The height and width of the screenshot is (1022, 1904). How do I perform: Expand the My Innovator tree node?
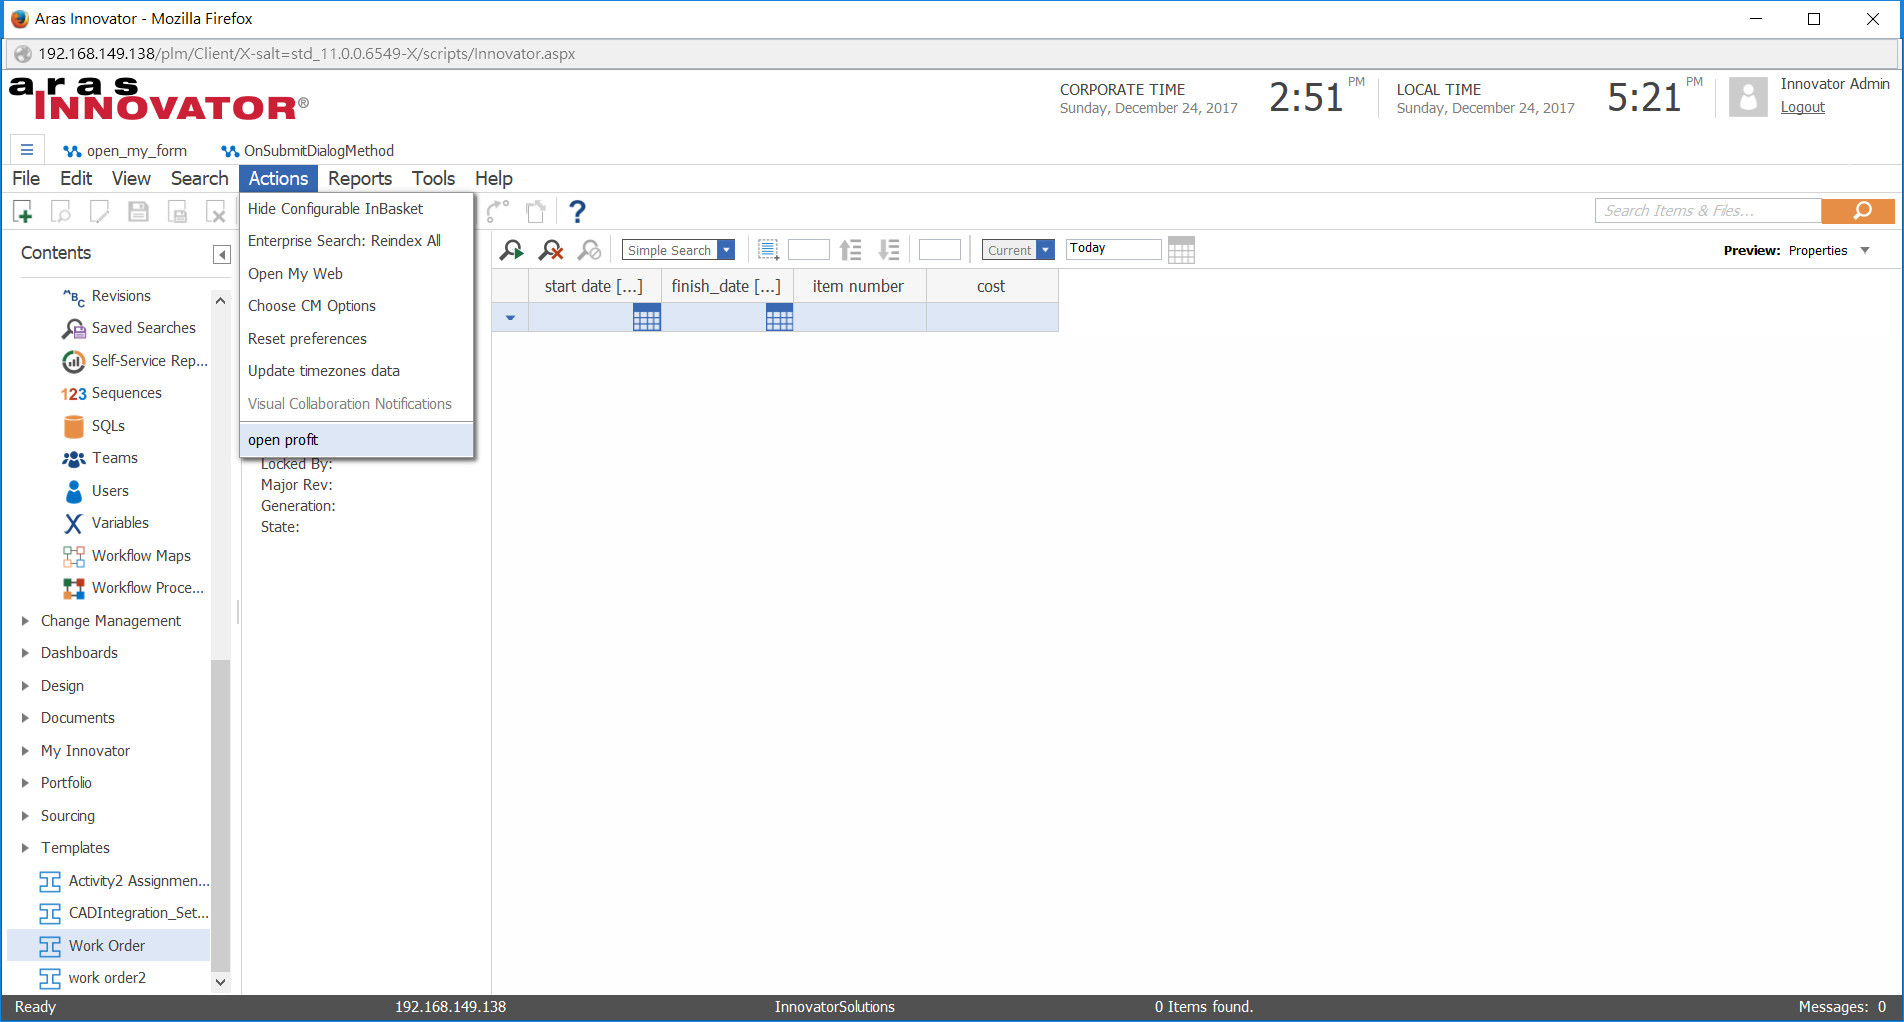(x=25, y=751)
